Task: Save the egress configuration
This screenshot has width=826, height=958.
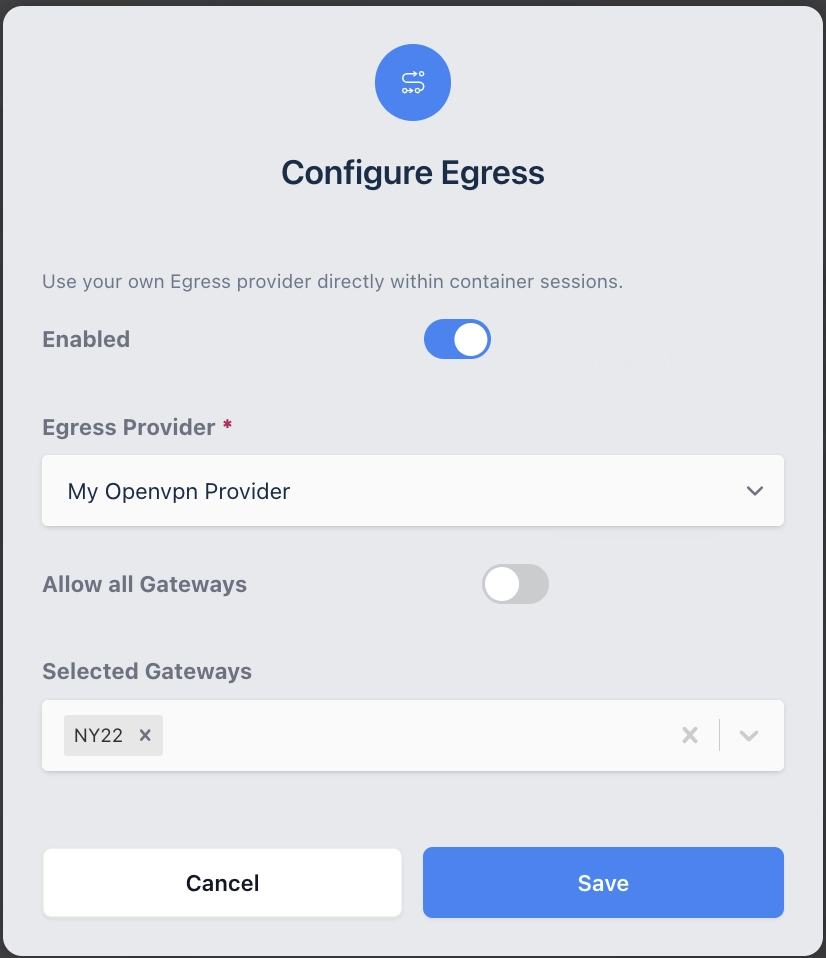Action: (x=603, y=883)
